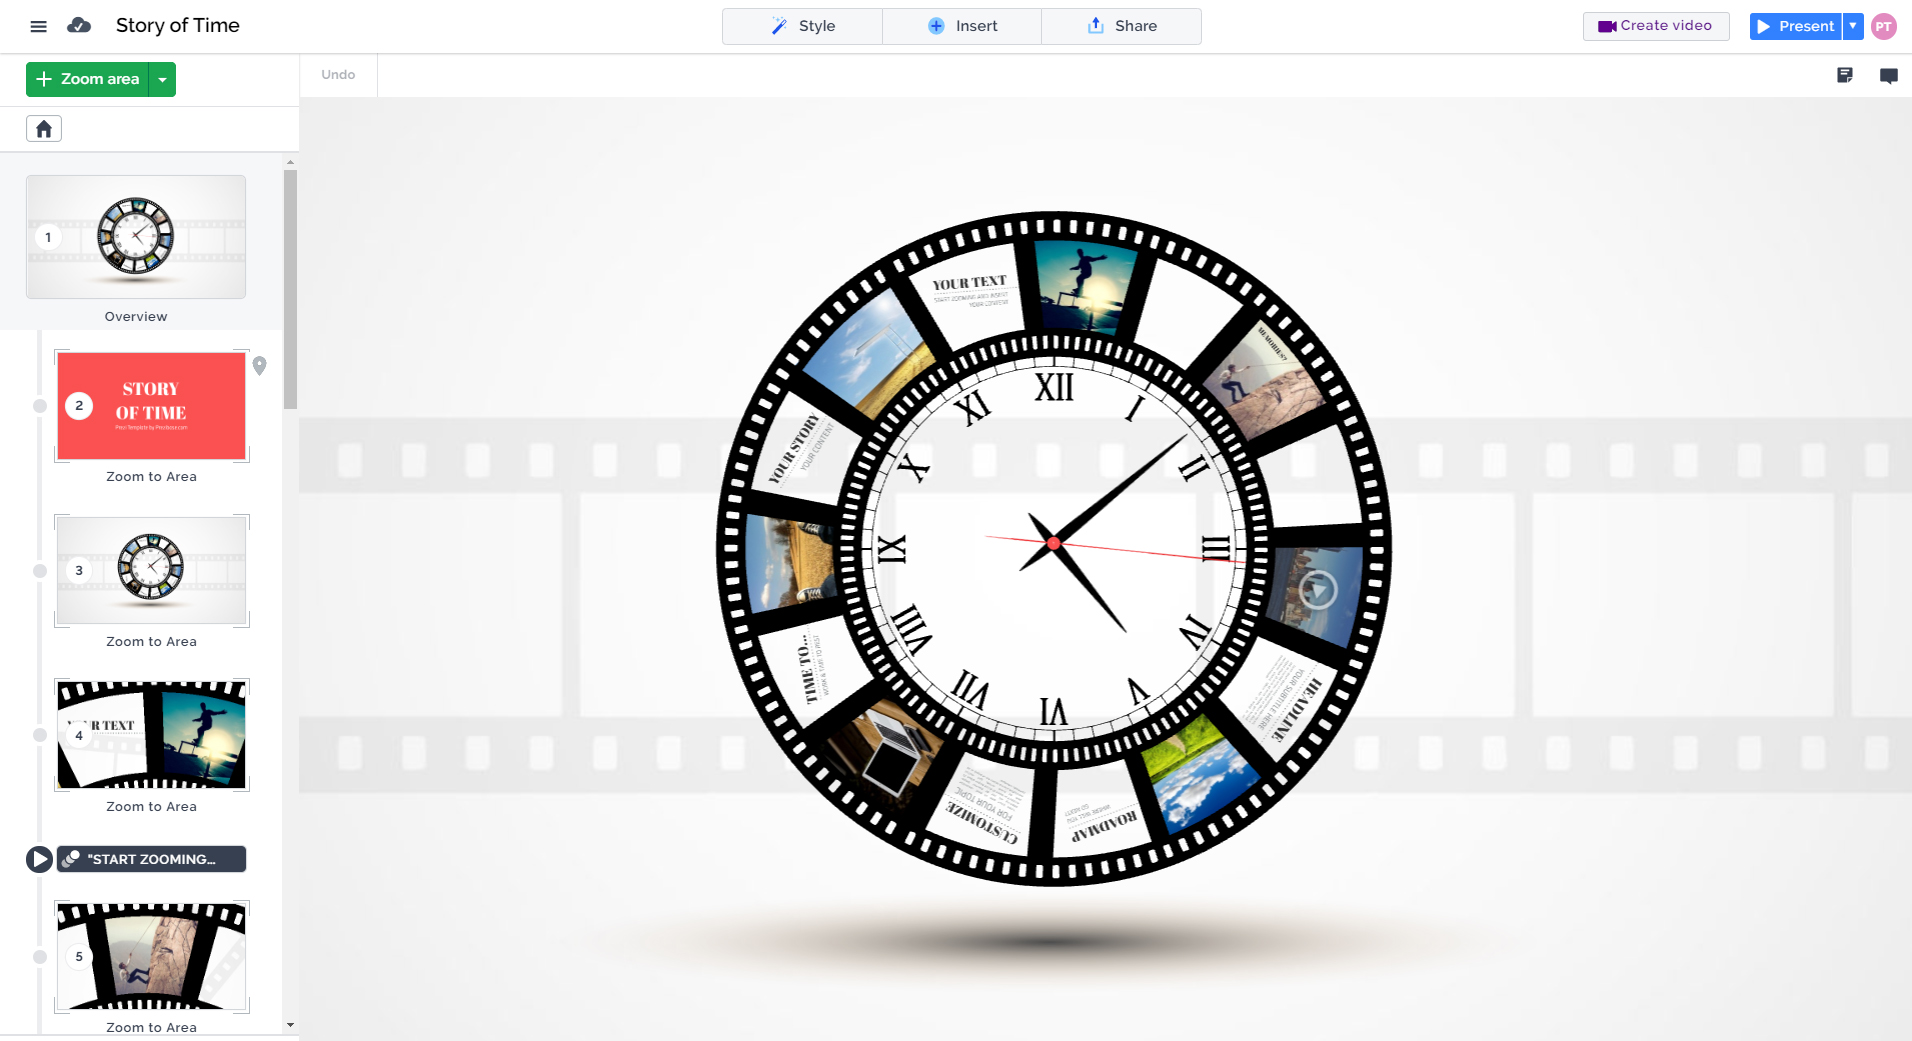Open comments with the speech bubble icon
Screen dimensions: 1912x1041
(x=1889, y=75)
